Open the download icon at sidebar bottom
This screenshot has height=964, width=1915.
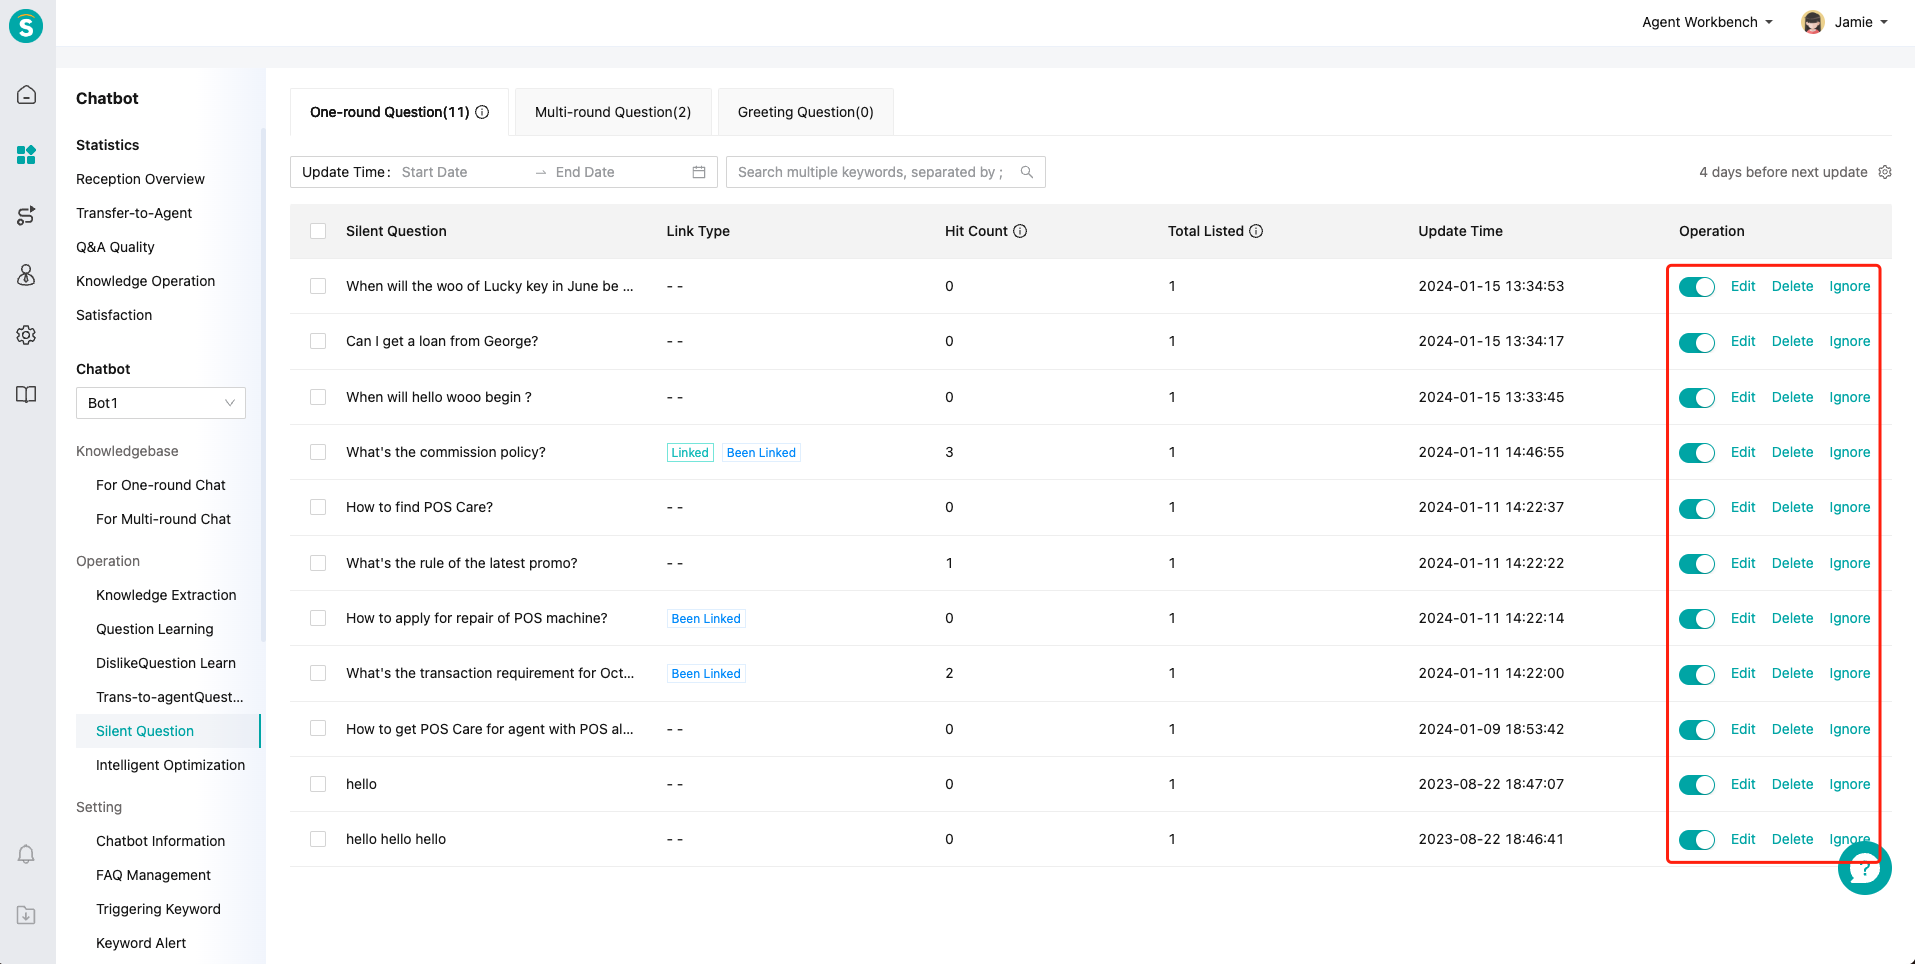point(26,915)
